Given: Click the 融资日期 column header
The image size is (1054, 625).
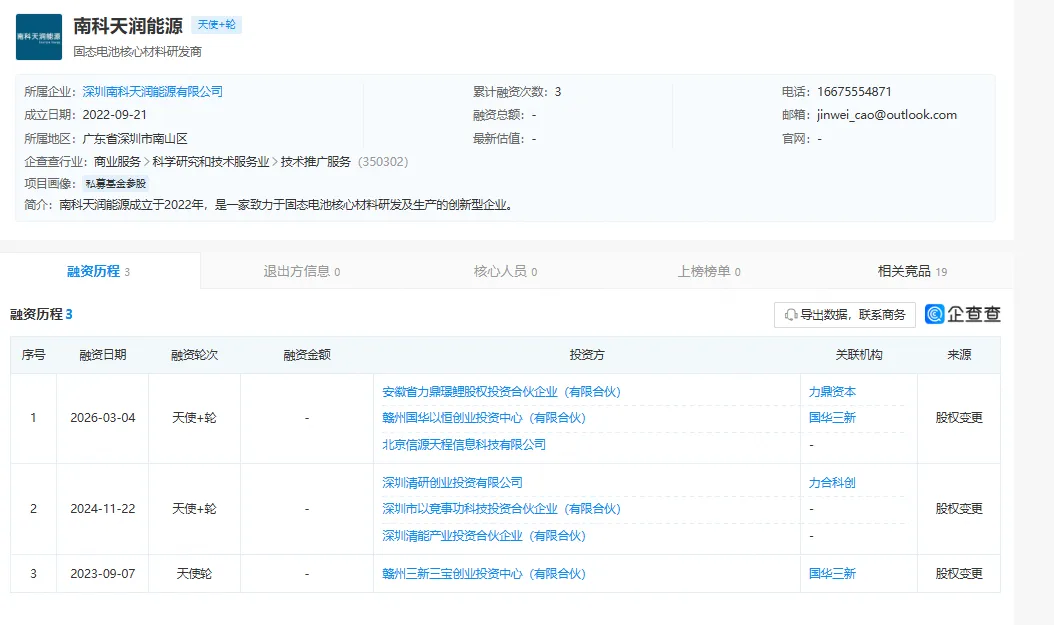Looking at the screenshot, I should pos(103,355).
